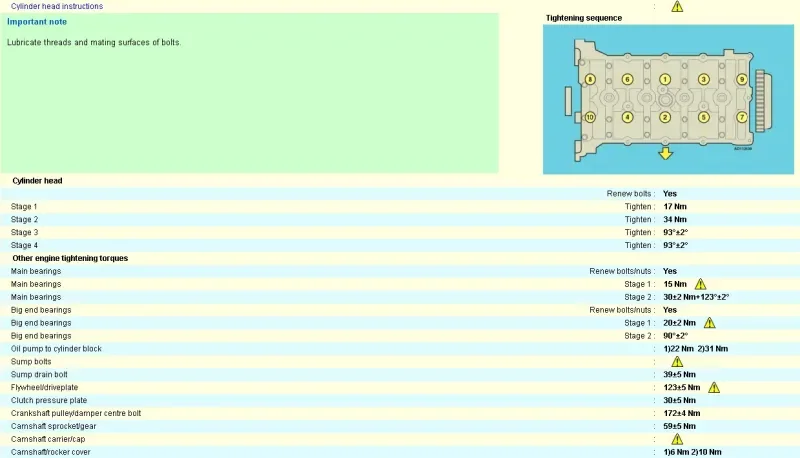Image resolution: width=800 pixels, height=458 pixels.
Task: Select bolt number 1 in tightening sequence diagram
Action: point(664,79)
